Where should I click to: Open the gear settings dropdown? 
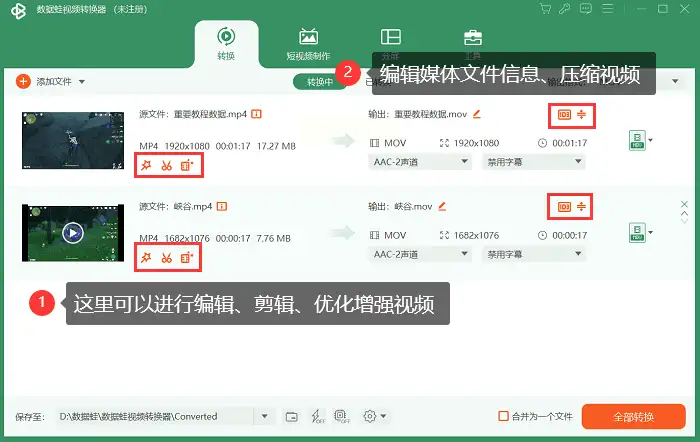pyautogui.click(x=374, y=416)
